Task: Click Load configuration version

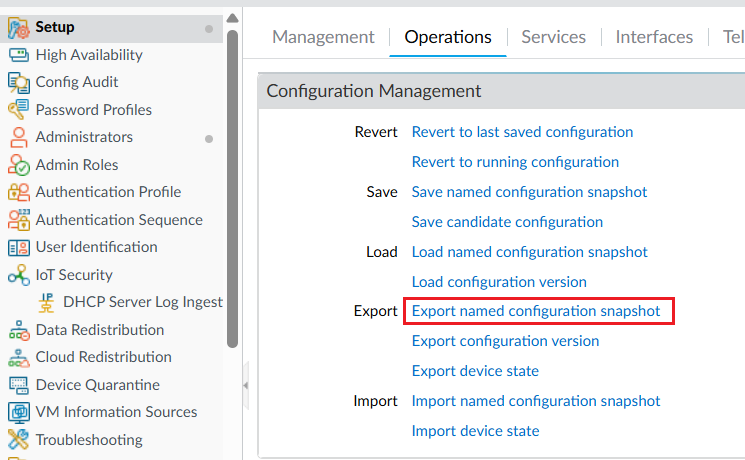Action: coord(499,282)
